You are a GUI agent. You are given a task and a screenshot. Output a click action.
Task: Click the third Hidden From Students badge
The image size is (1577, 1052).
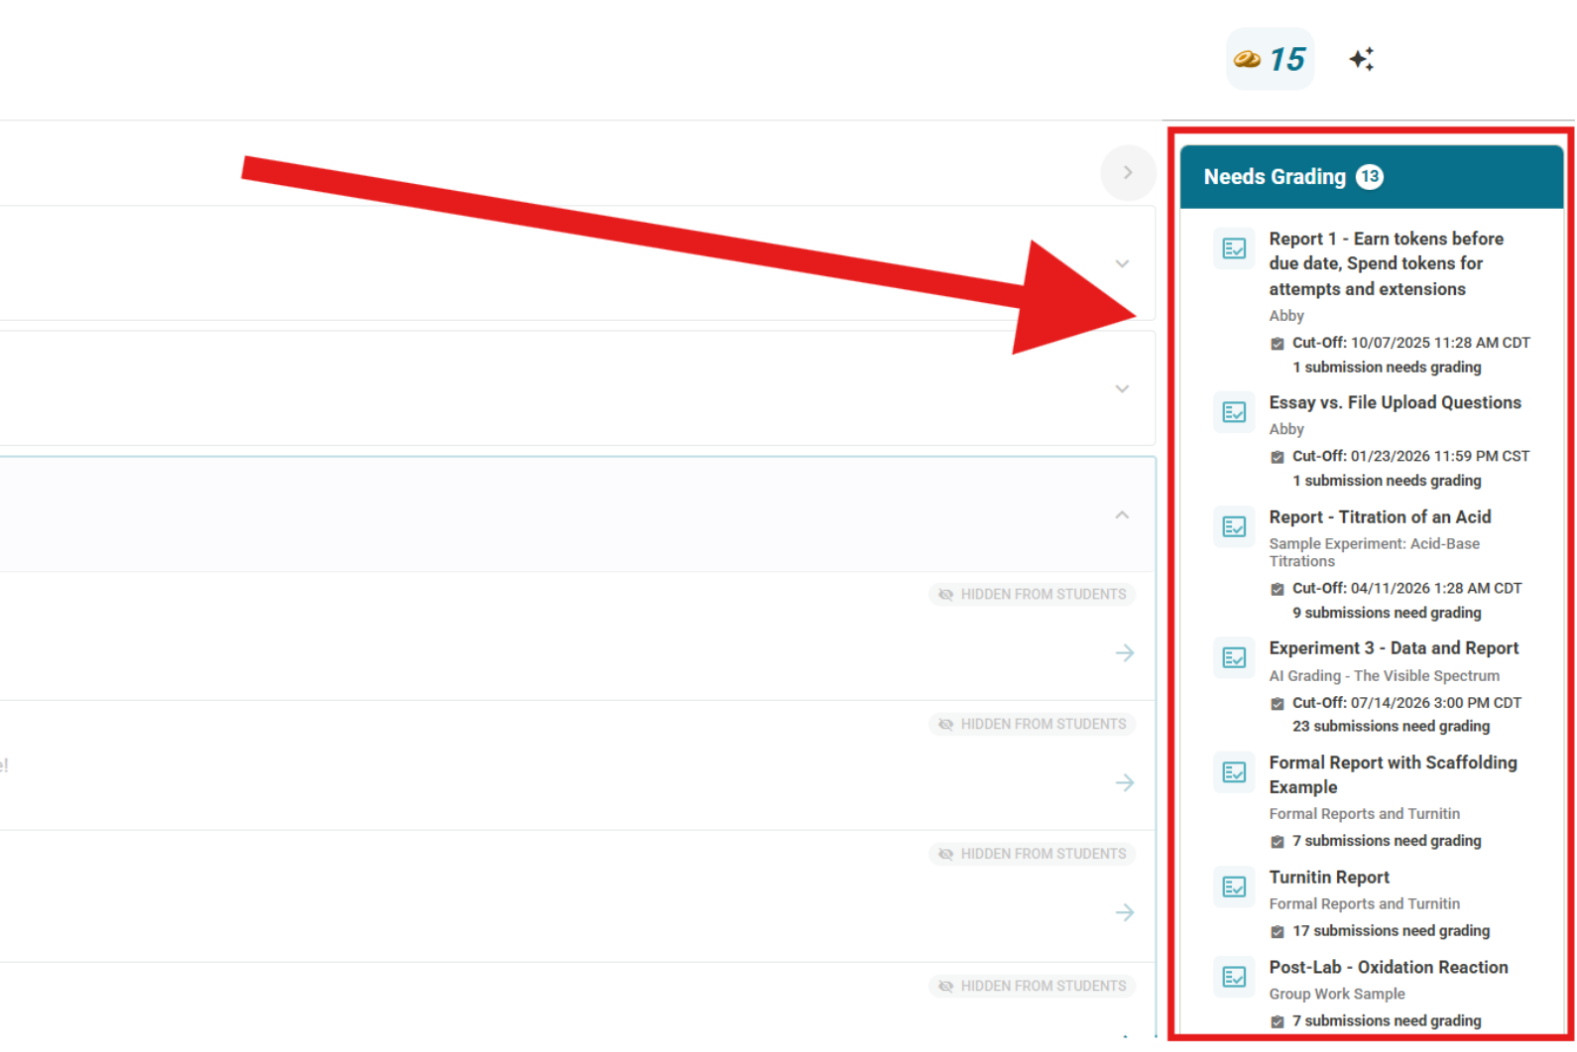1032,854
